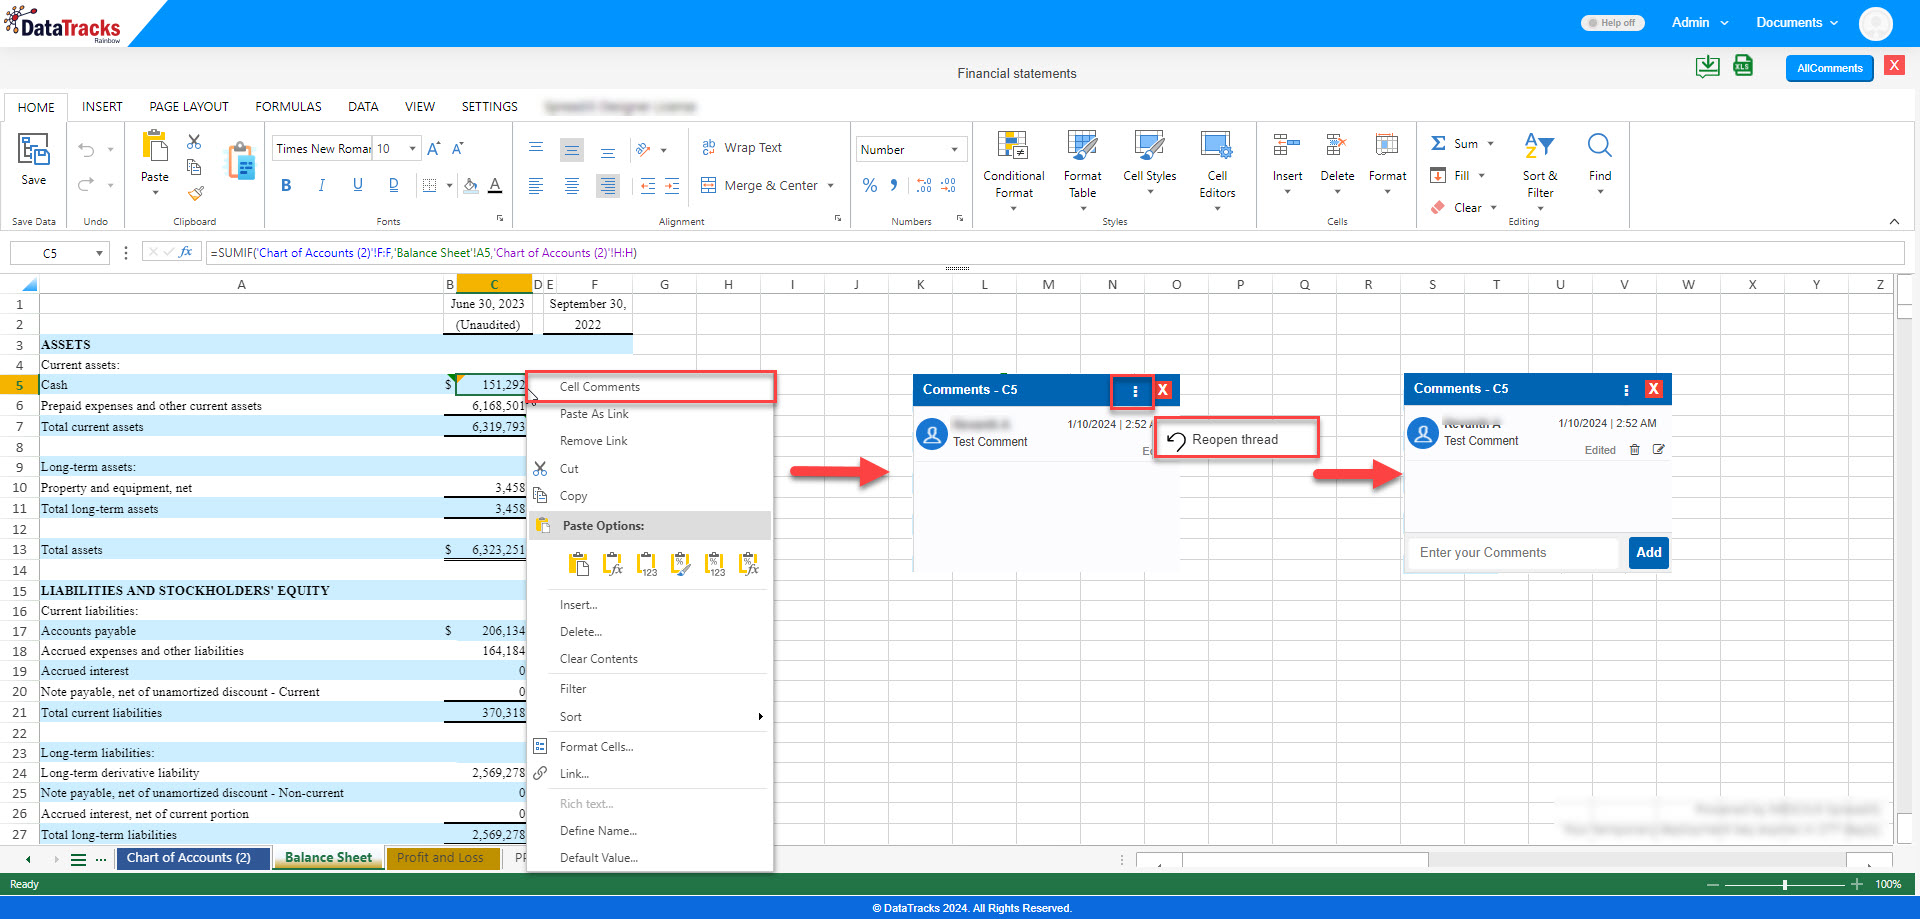Click the increase decimal icon
Screen dimensions: 1920x919
click(924, 185)
